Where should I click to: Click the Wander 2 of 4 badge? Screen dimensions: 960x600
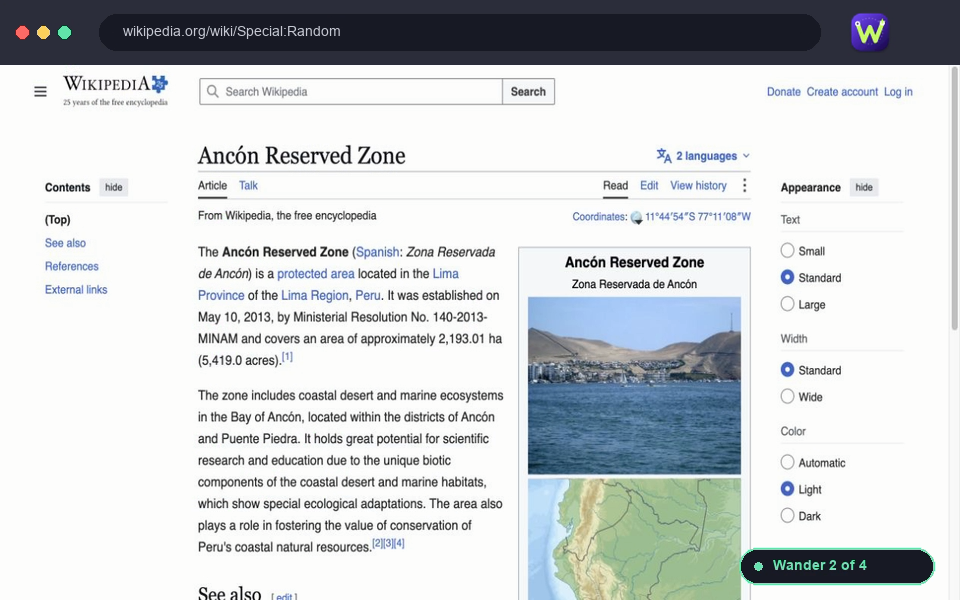pyautogui.click(x=837, y=566)
